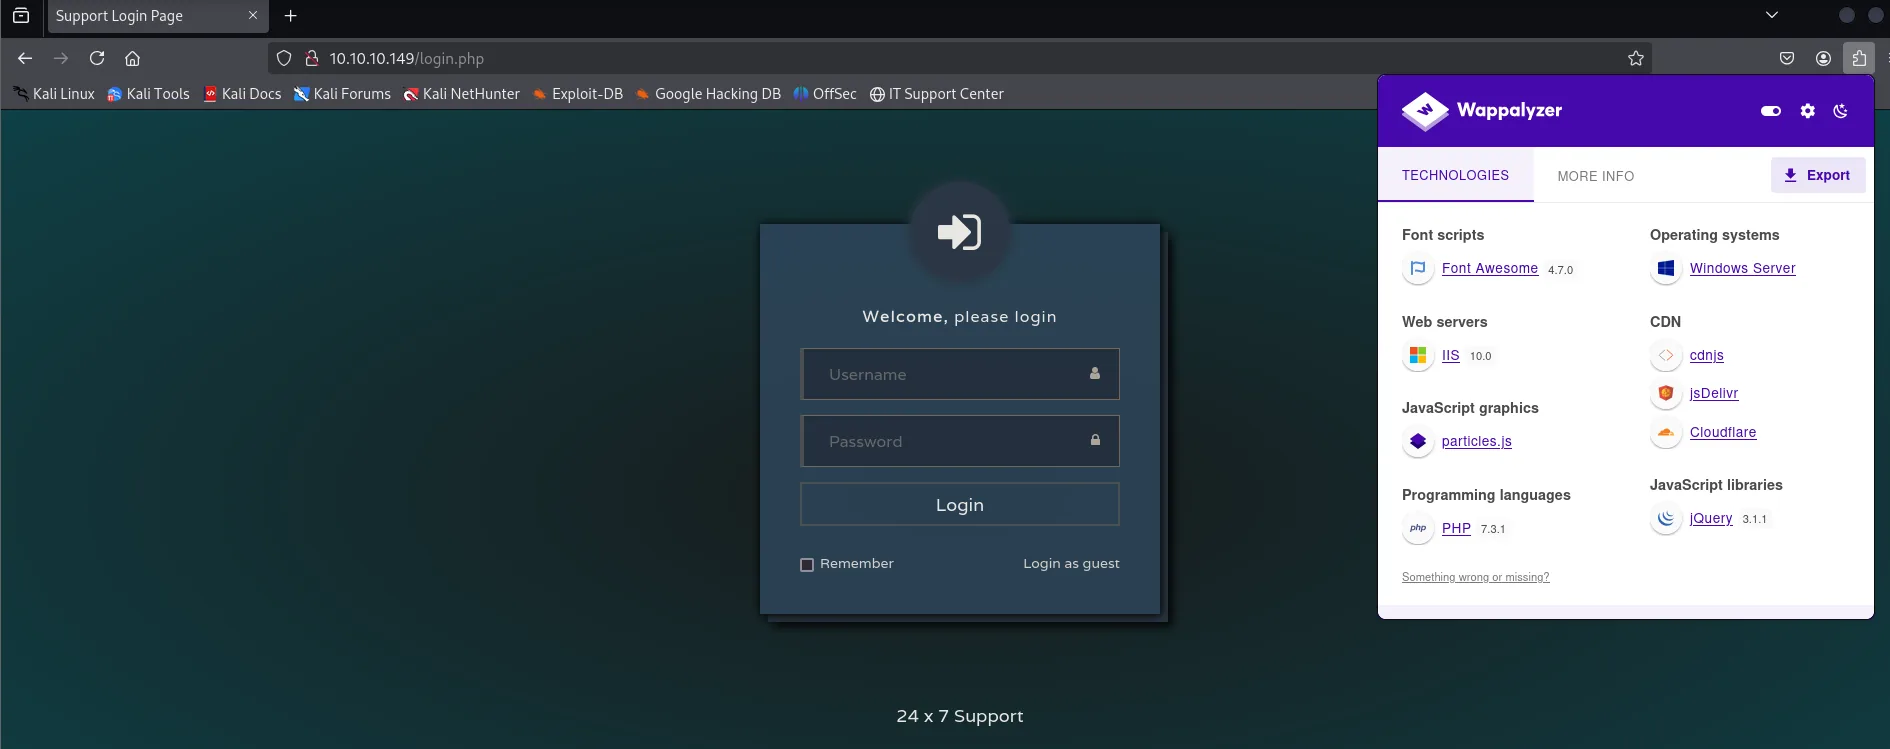
Task: Toggle the Wappalyzer enable switch
Action: [x=1771, y=111]
